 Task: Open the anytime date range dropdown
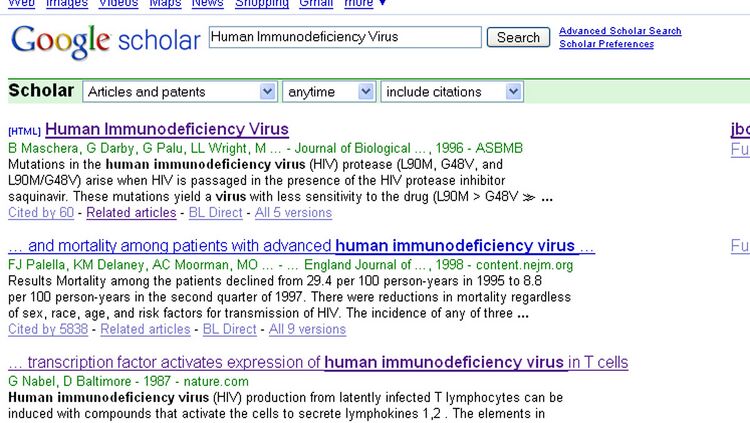pos(329,92)
